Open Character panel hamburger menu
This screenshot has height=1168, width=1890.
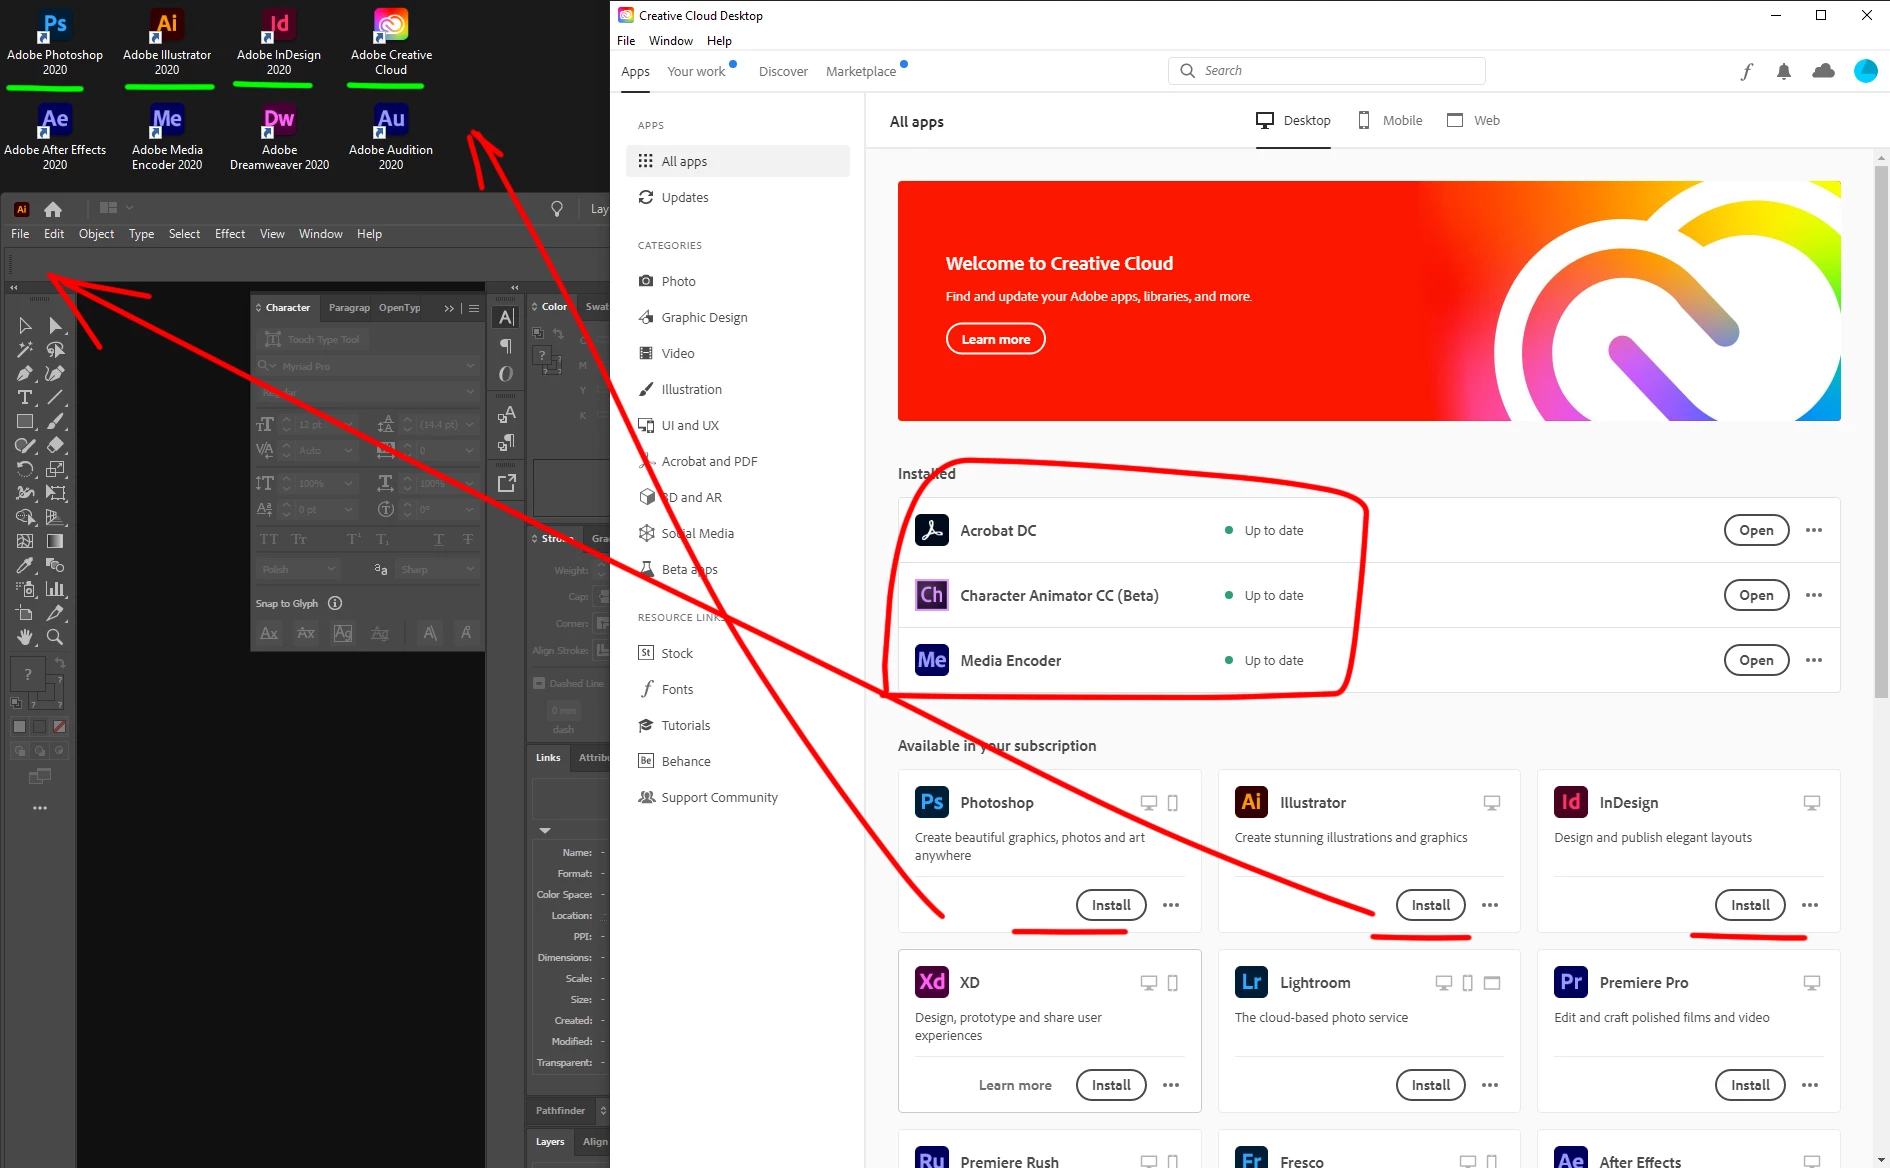point(474,308)
